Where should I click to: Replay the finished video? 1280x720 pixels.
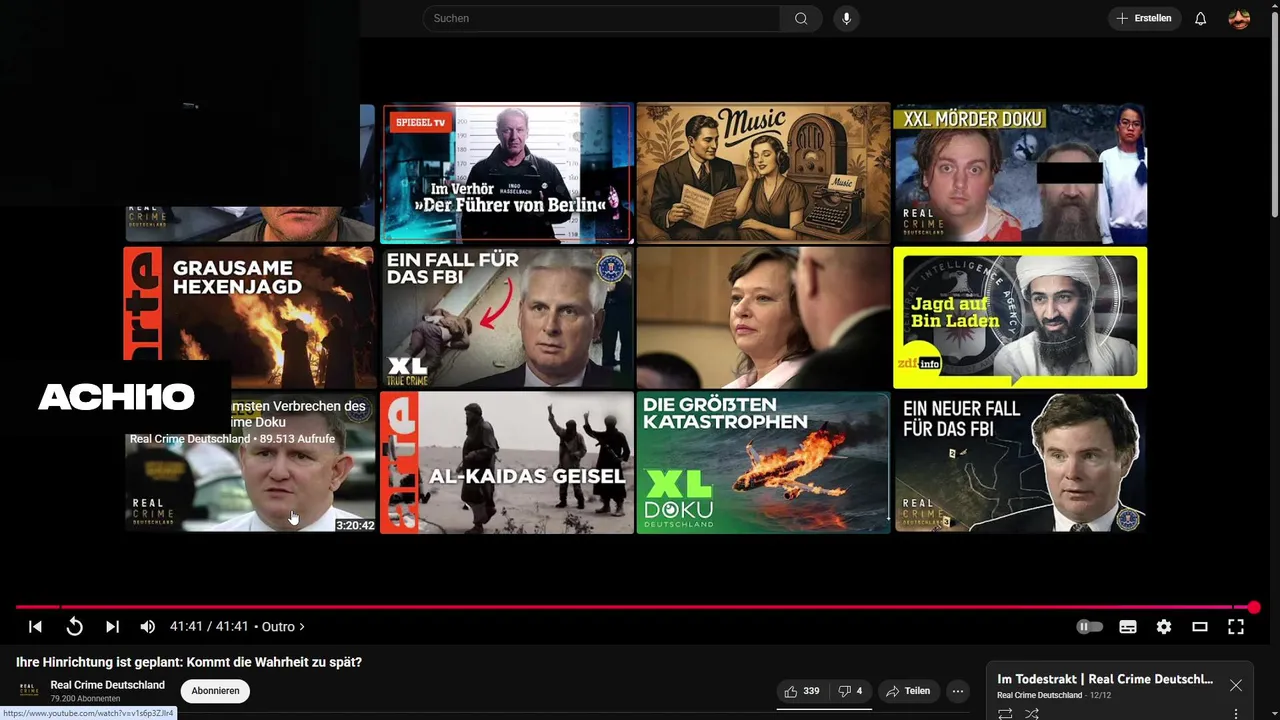[x=74, y=627]
